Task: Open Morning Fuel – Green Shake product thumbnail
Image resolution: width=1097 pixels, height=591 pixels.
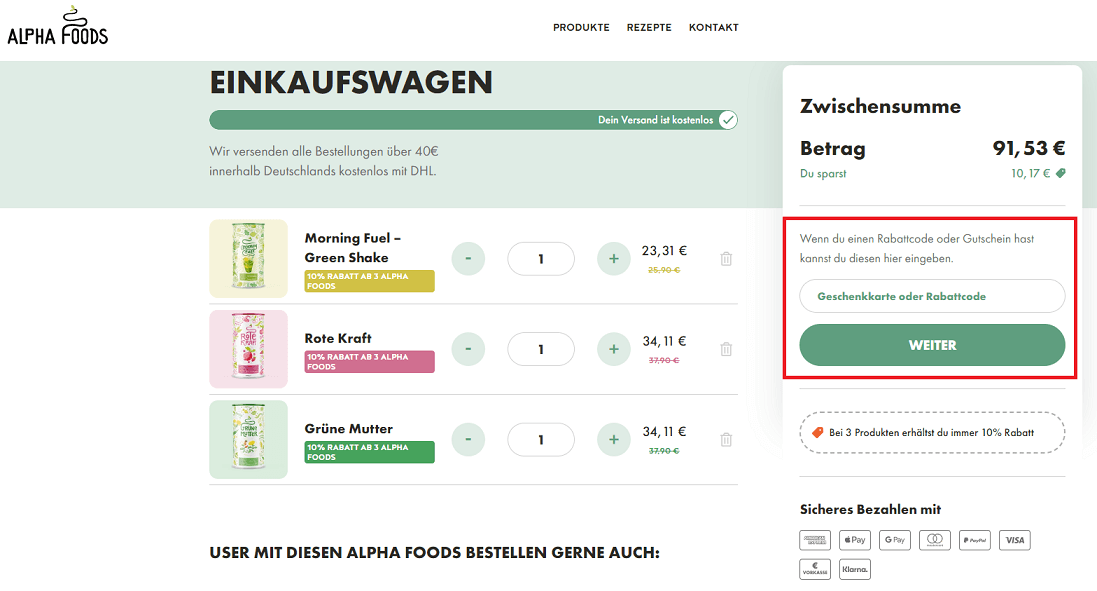Action: (248, 259)
